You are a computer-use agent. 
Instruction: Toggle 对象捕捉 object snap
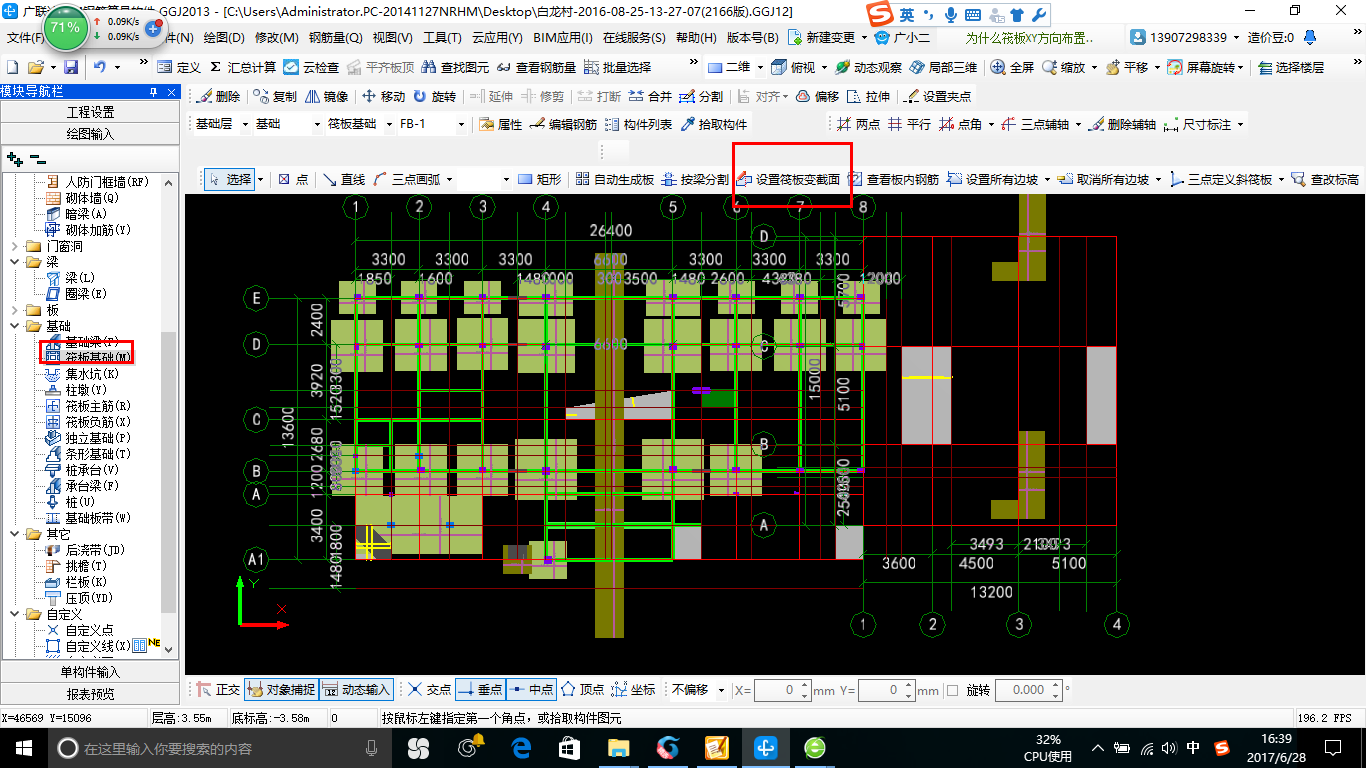pos(280,690)
